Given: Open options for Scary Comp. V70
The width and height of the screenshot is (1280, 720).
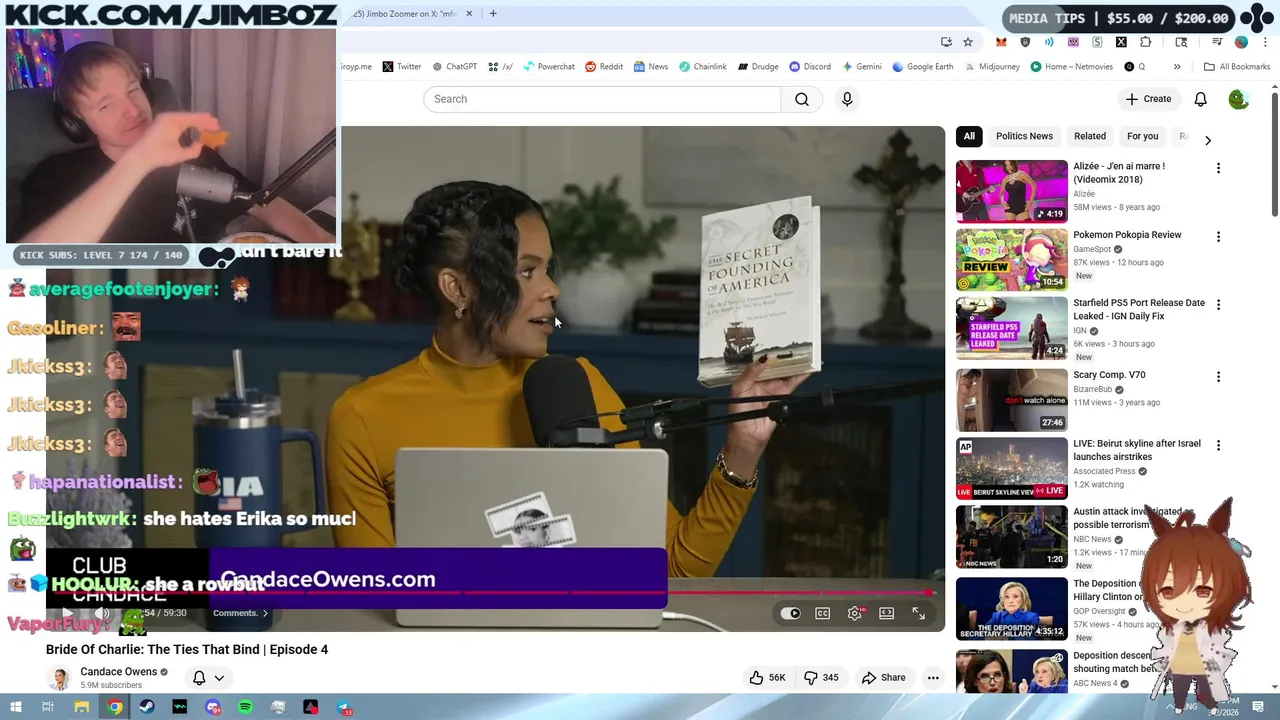Looking at the screenshot, I should pos(1218,377).
